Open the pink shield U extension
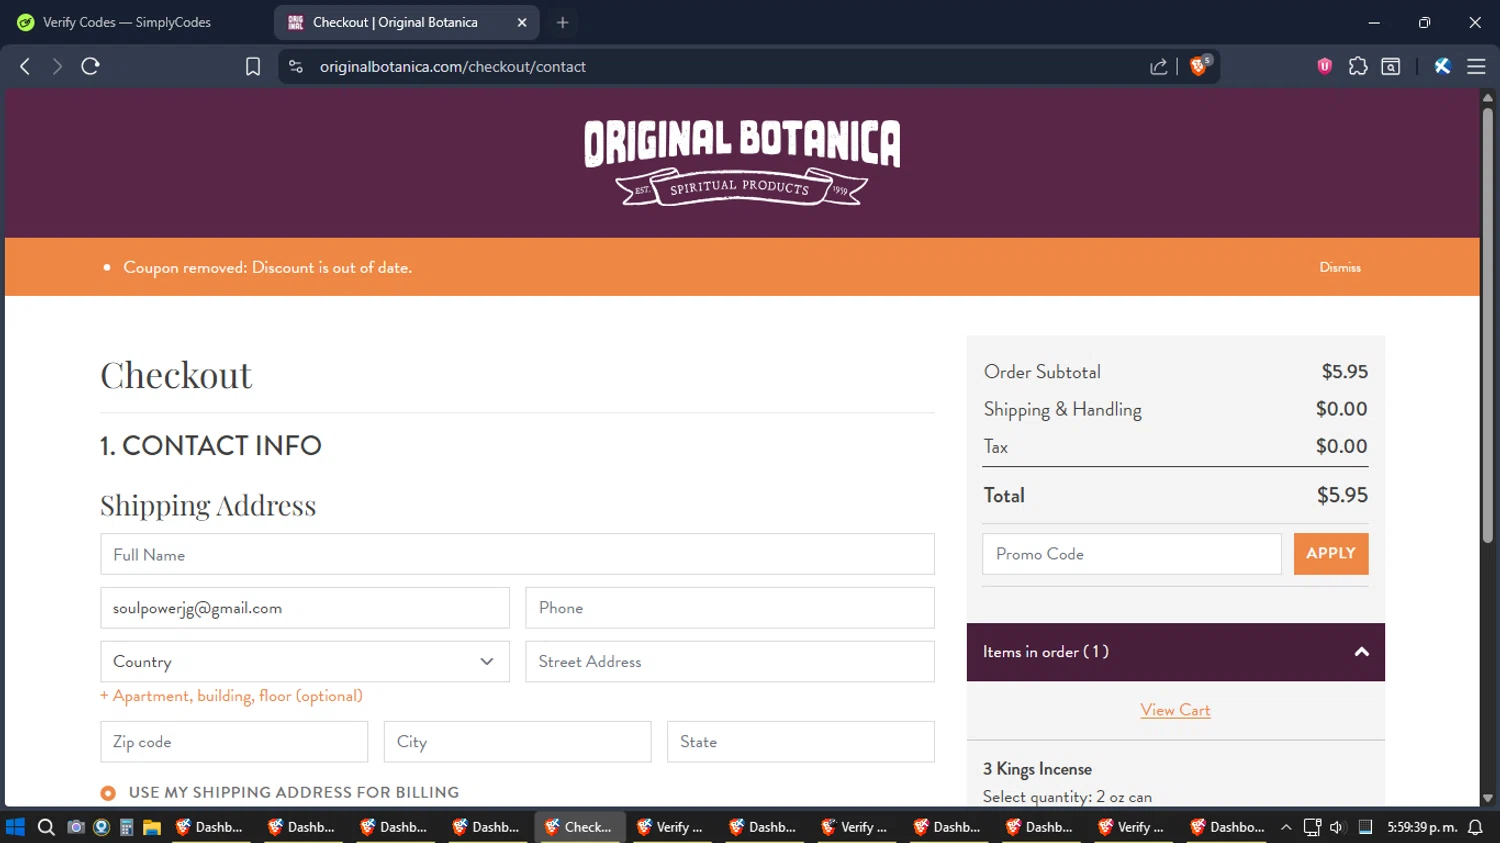 (x=1325, y=66)
